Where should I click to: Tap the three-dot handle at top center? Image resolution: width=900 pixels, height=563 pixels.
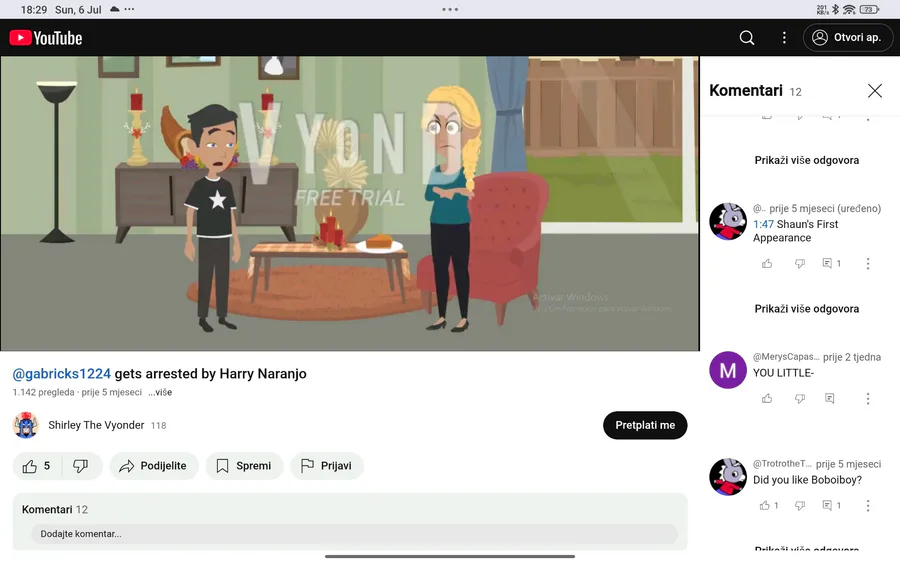(x=450, y=9)
